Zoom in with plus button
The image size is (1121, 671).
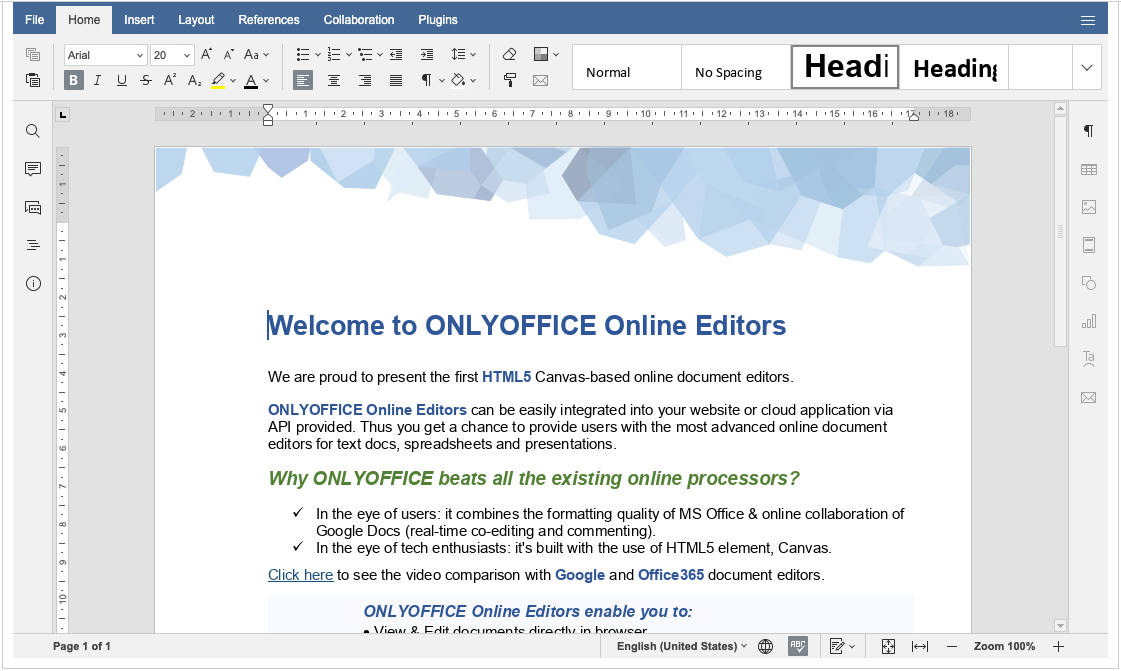tap(1058, 647)
